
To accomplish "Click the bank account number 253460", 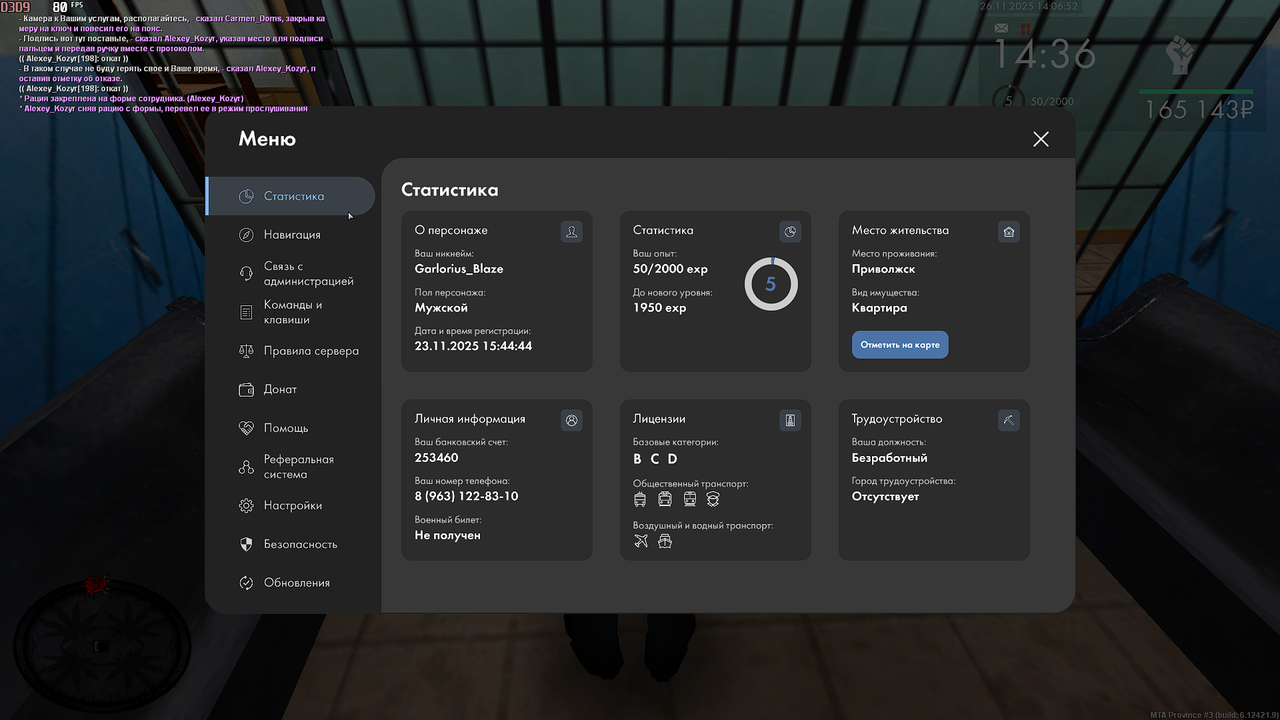I will [436, 458].
